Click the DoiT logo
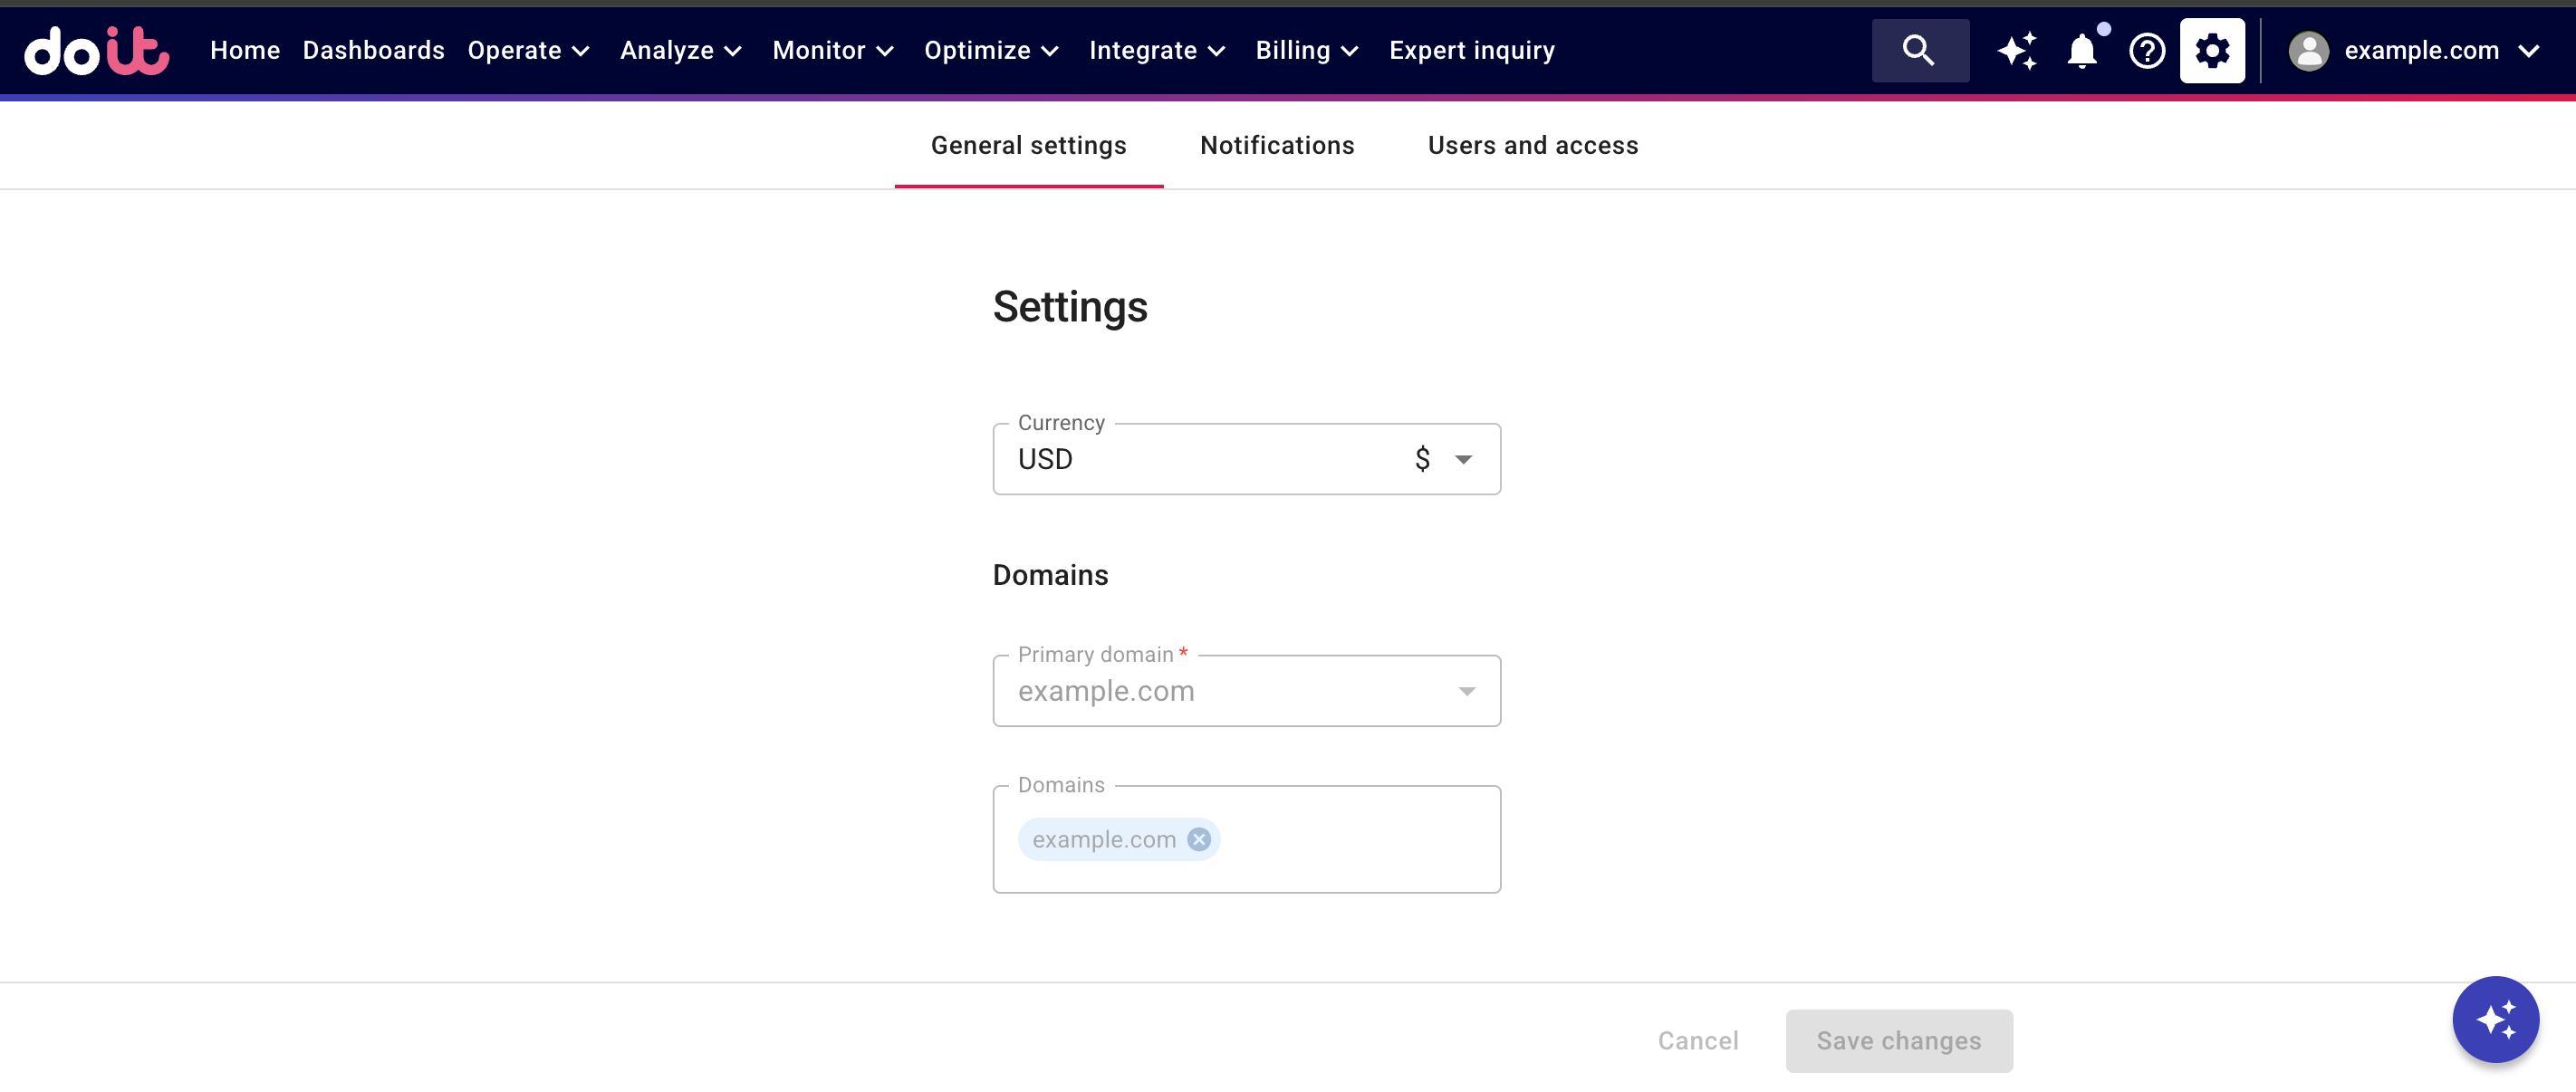2576x1092 pixels. pos(96,50)
